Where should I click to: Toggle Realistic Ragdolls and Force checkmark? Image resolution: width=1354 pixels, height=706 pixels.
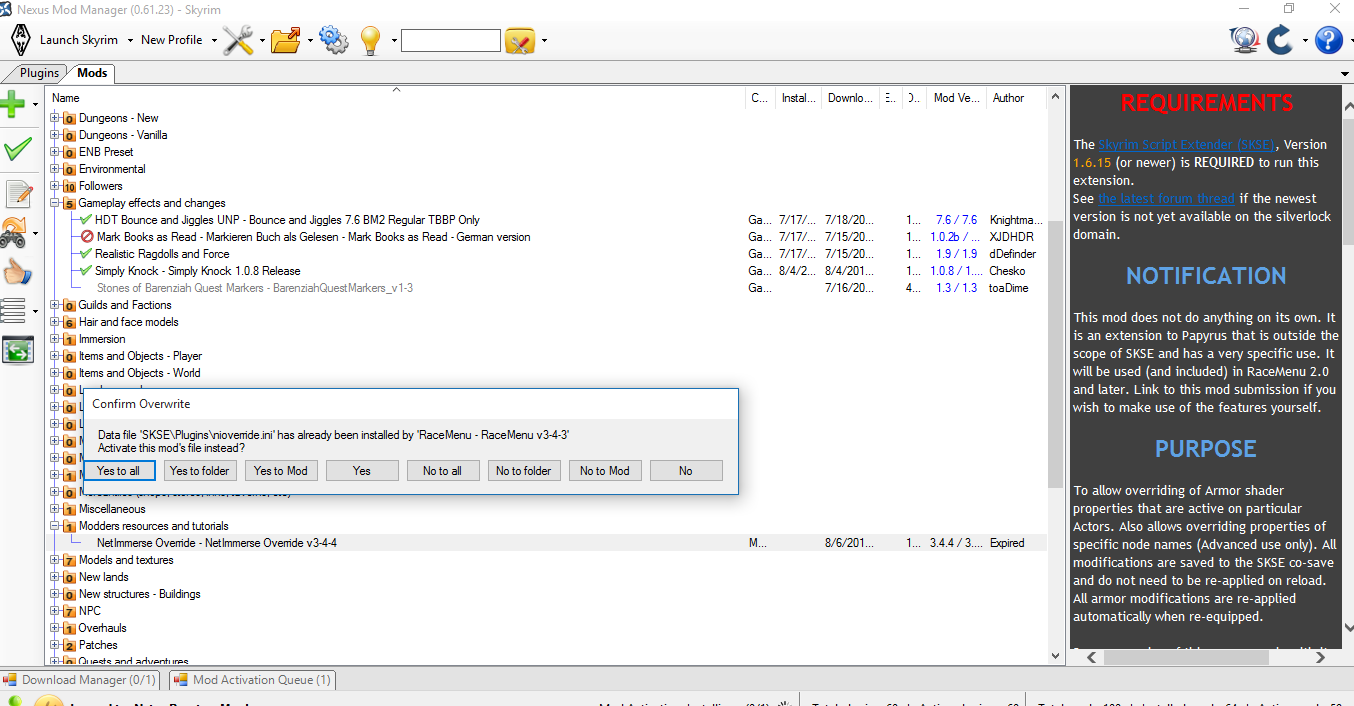(x=87, y=254)
